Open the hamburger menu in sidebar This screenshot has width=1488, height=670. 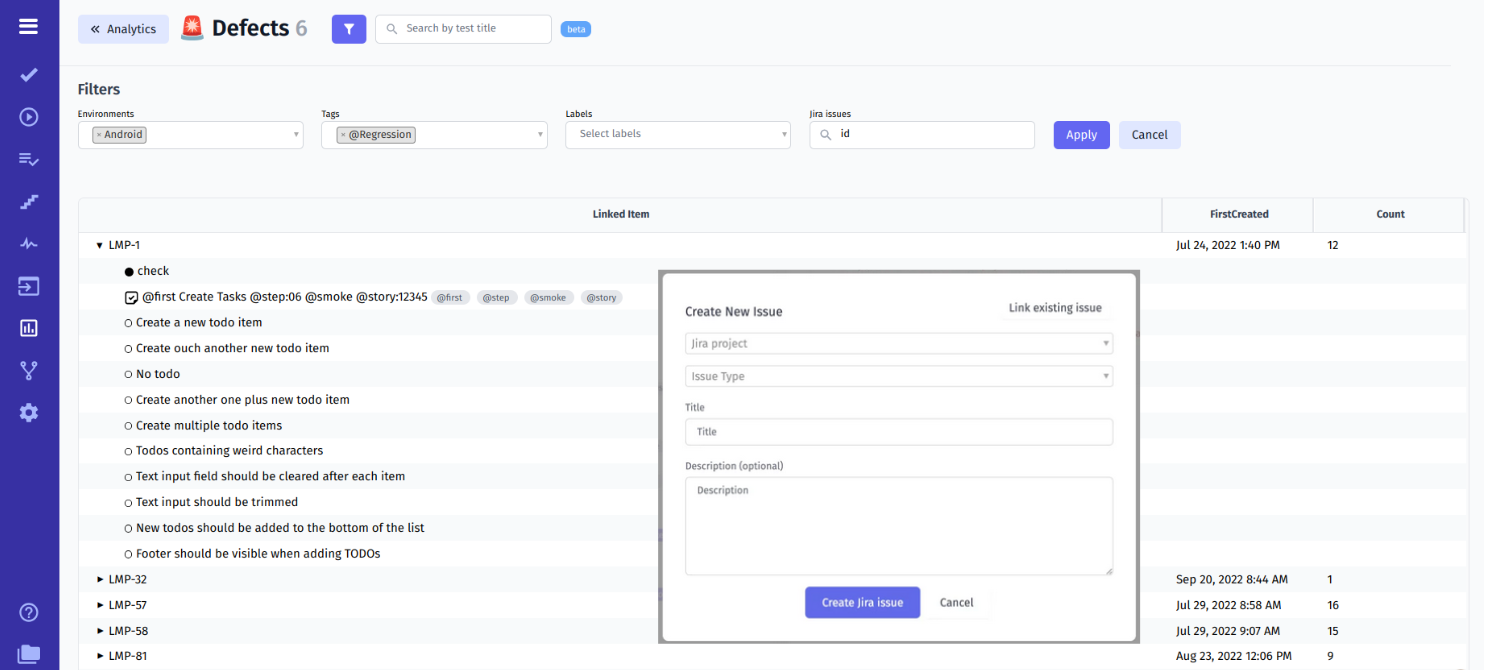[28, 27]
